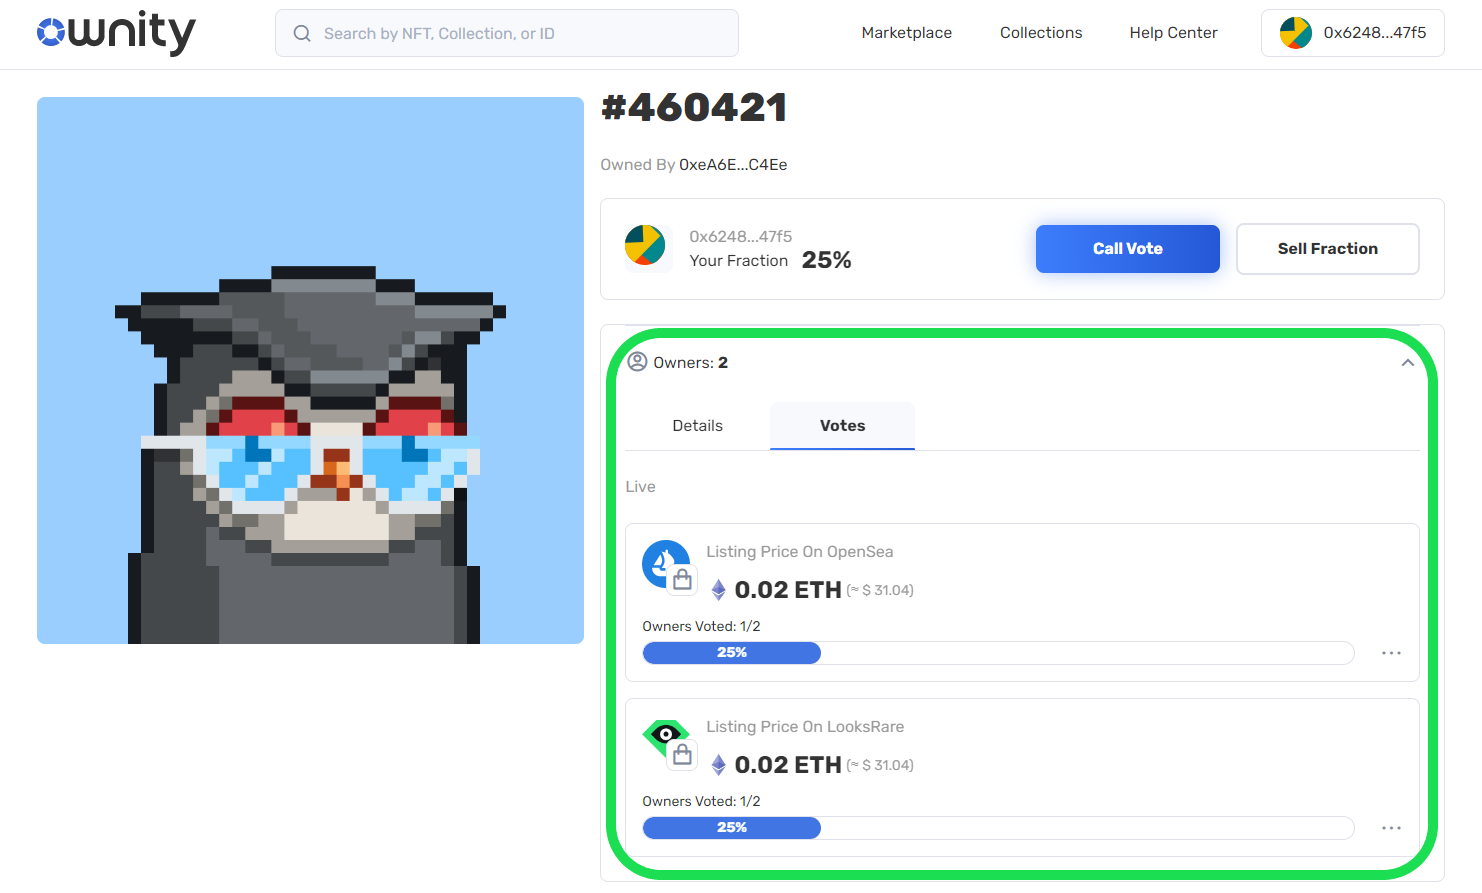The image size is (1482, 893).
Task: Collapse the Owners panel chevron
Action: click(x=1407, y=363)
